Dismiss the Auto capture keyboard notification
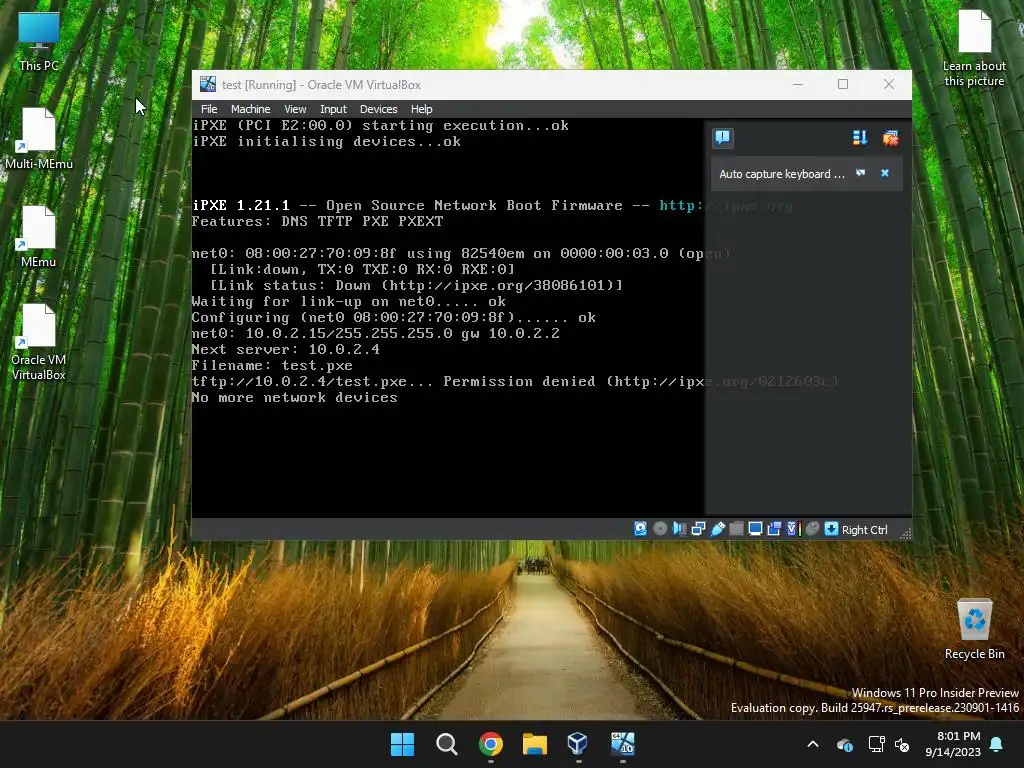 pos(885,173)
